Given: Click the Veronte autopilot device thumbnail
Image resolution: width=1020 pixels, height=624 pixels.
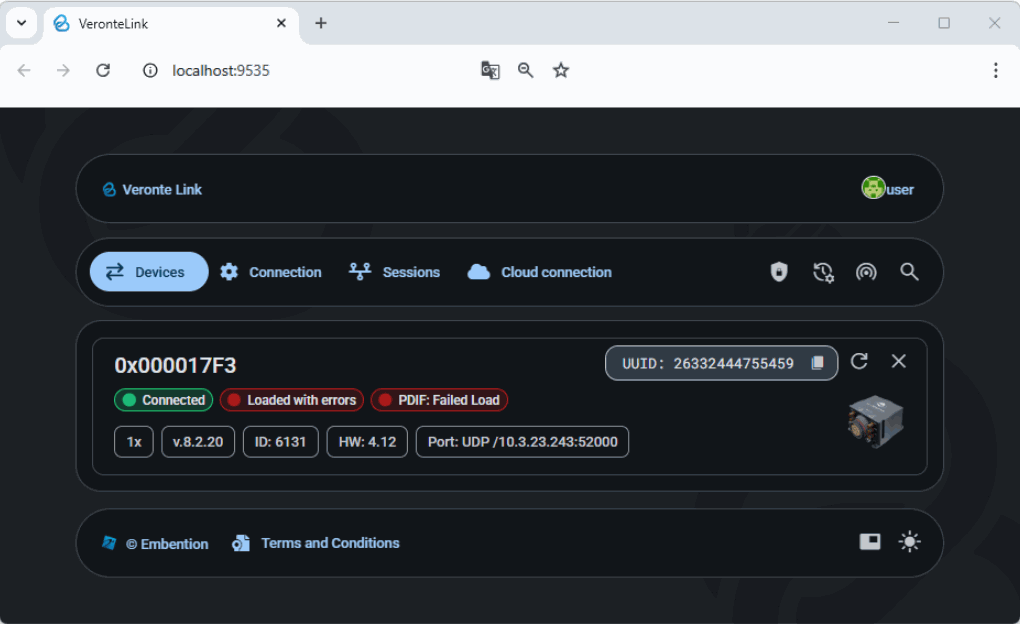Looking at the screenshot, I should click(x=875, y=421).
